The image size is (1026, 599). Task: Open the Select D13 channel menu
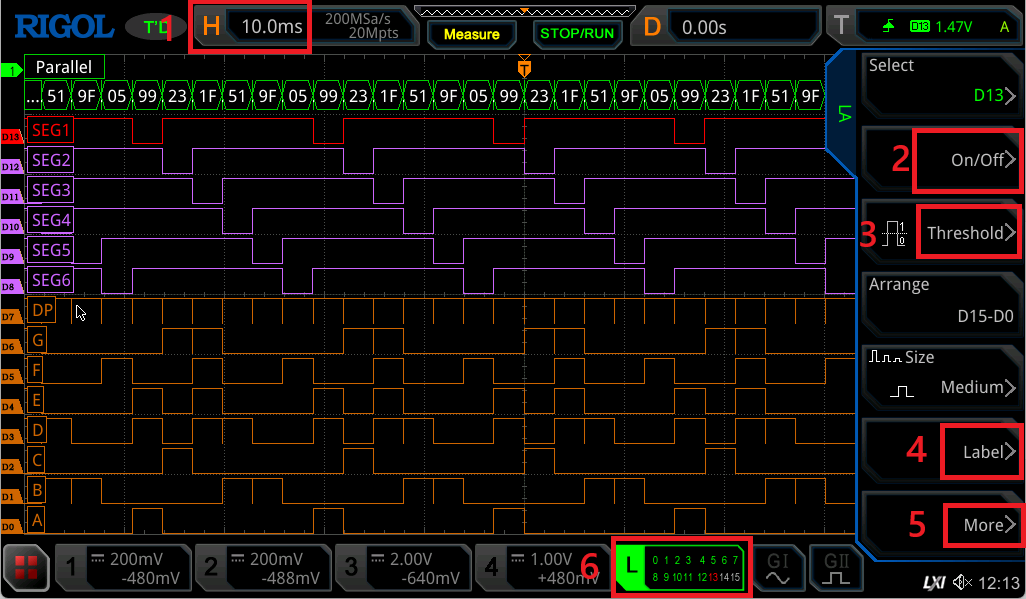940,83
